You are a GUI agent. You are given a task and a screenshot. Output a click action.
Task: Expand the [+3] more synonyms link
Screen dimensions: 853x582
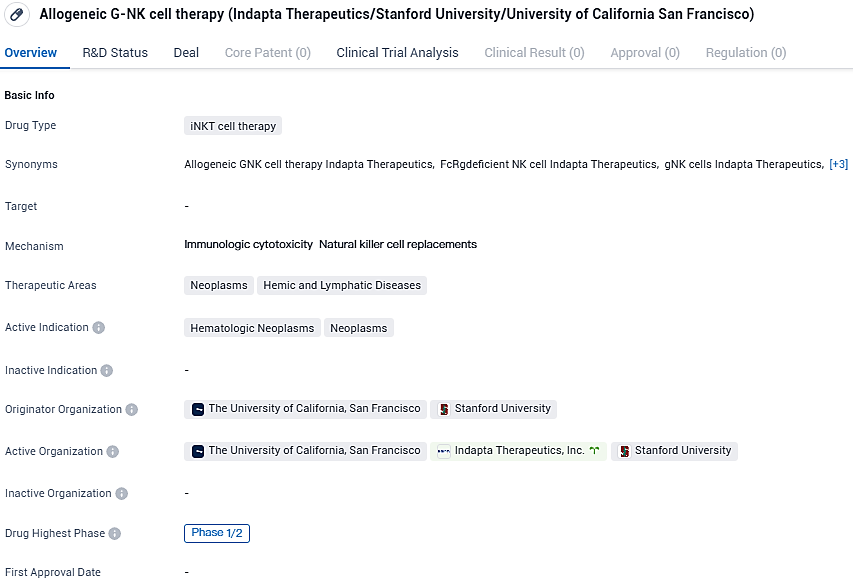tap(838, 164)
